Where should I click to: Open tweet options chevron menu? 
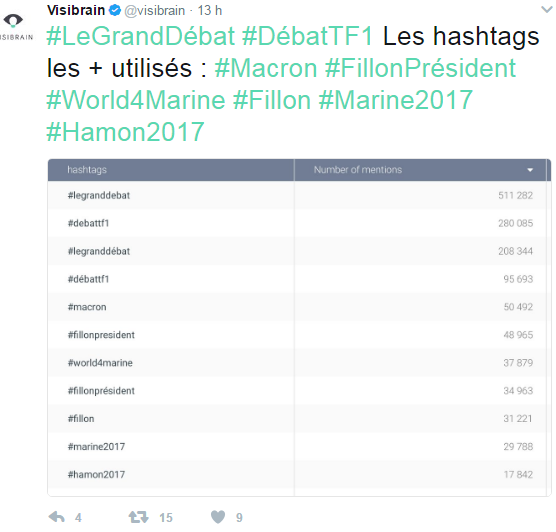[x=546, y=10]
